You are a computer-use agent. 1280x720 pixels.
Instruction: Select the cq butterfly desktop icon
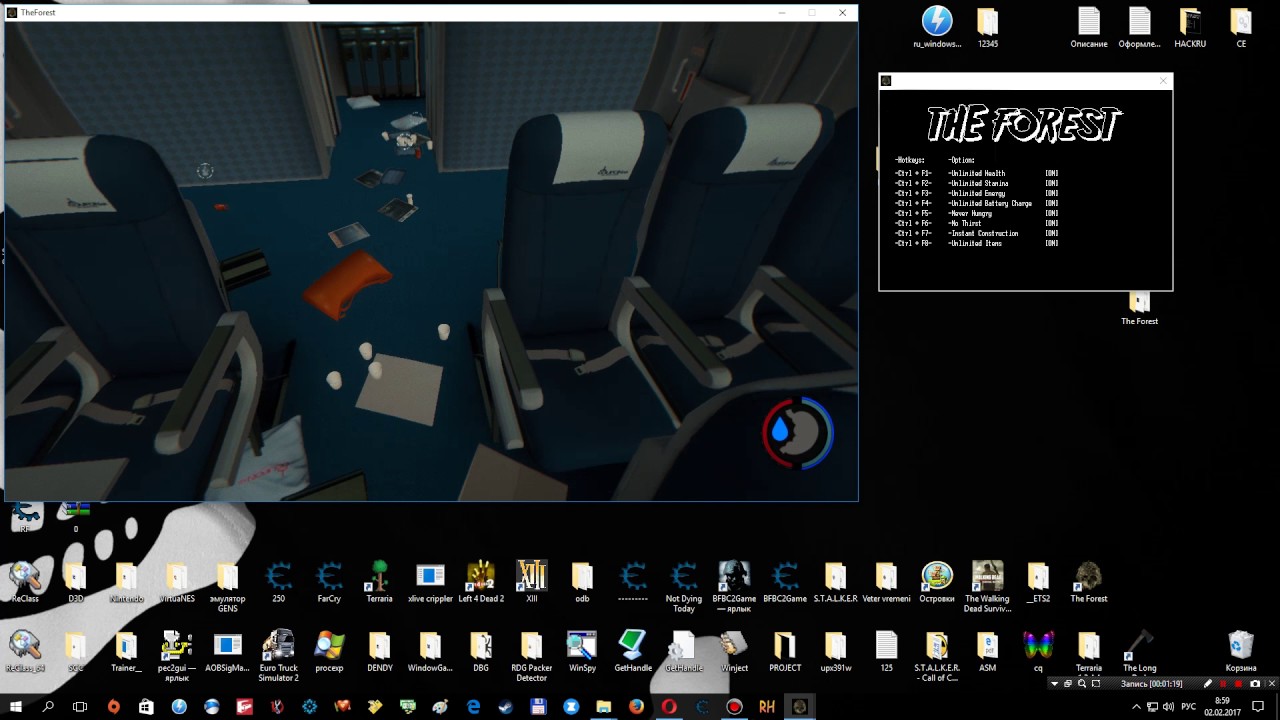(1038, 651)
